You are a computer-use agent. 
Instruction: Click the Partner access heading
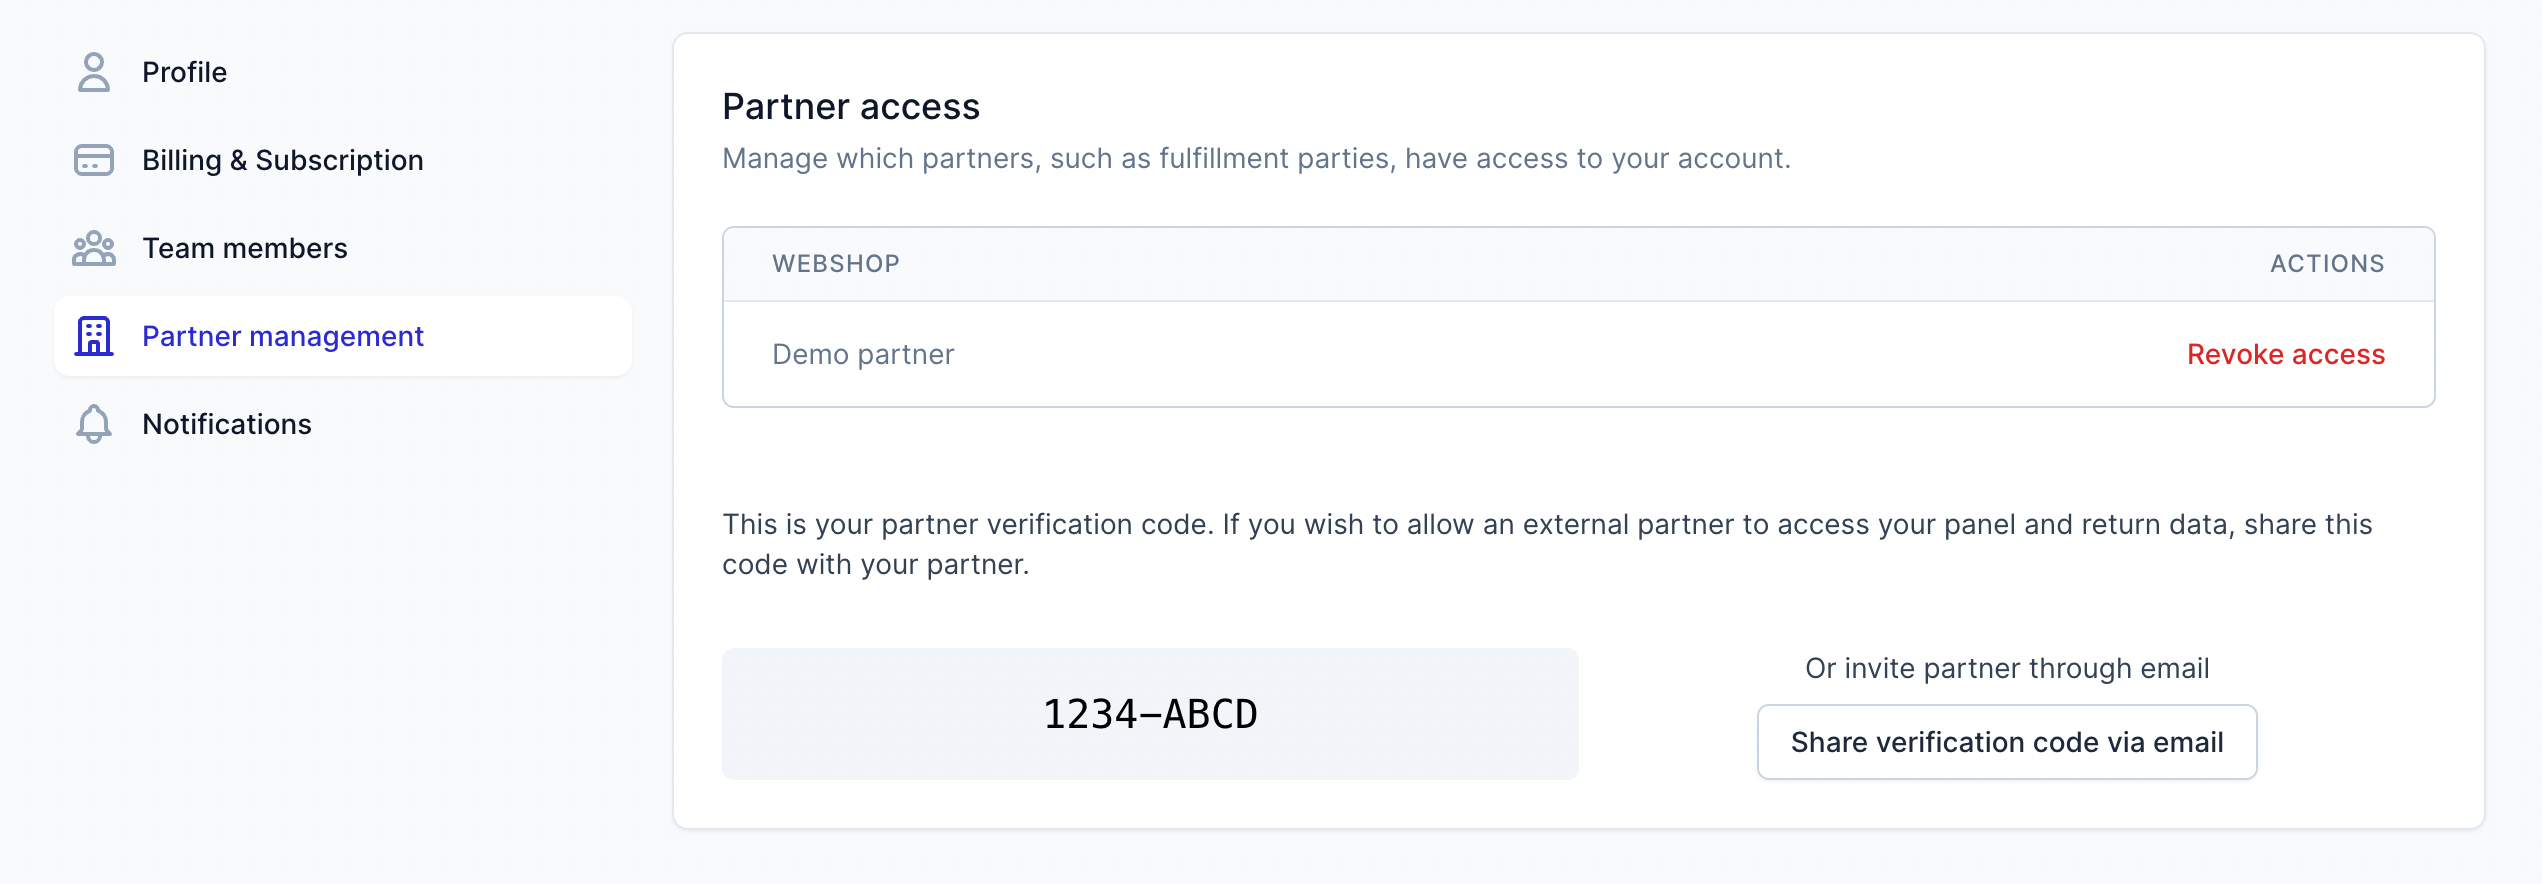tap(850, 107)
